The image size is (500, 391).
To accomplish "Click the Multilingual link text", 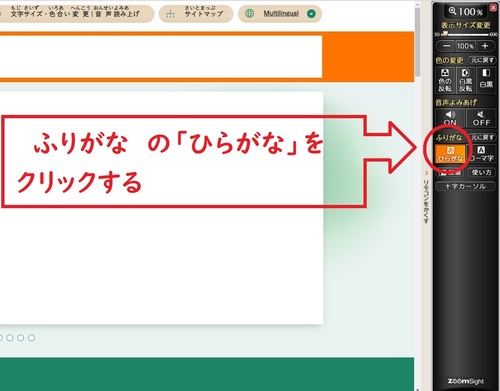I will [281, 13].
